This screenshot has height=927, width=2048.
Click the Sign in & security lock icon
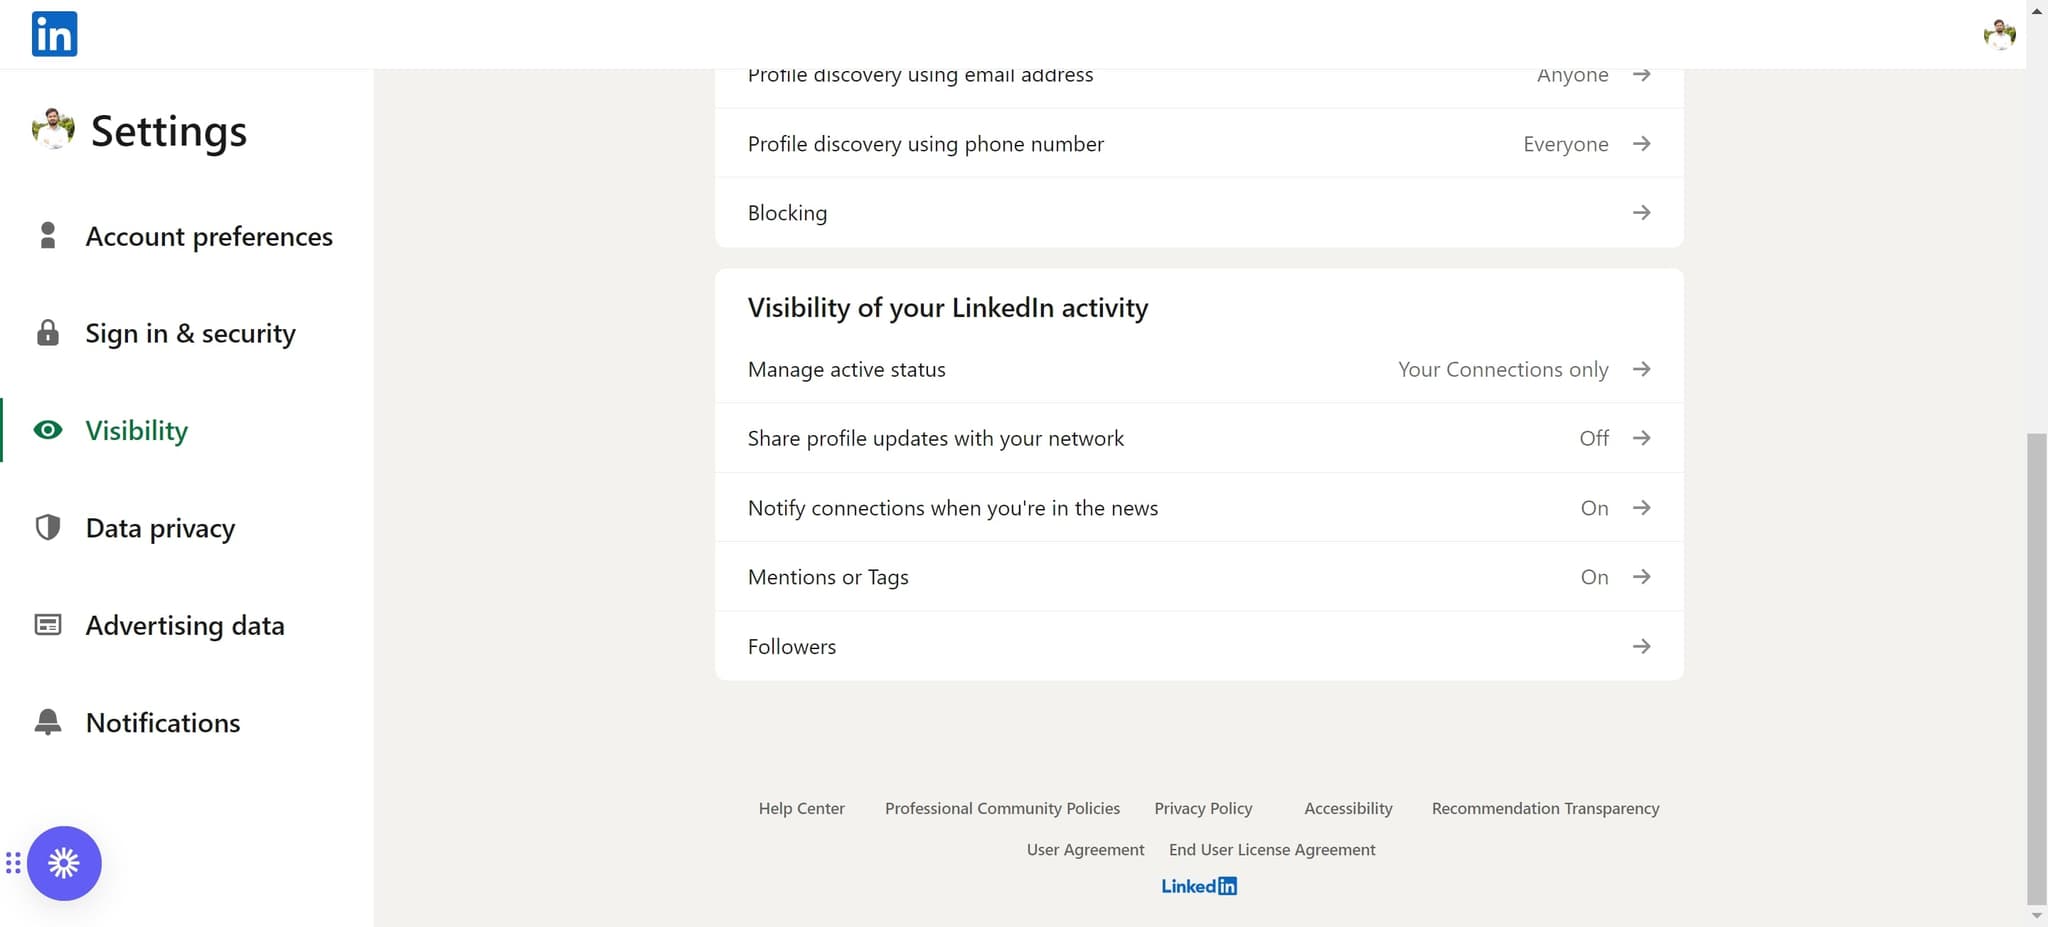[47, 333]
